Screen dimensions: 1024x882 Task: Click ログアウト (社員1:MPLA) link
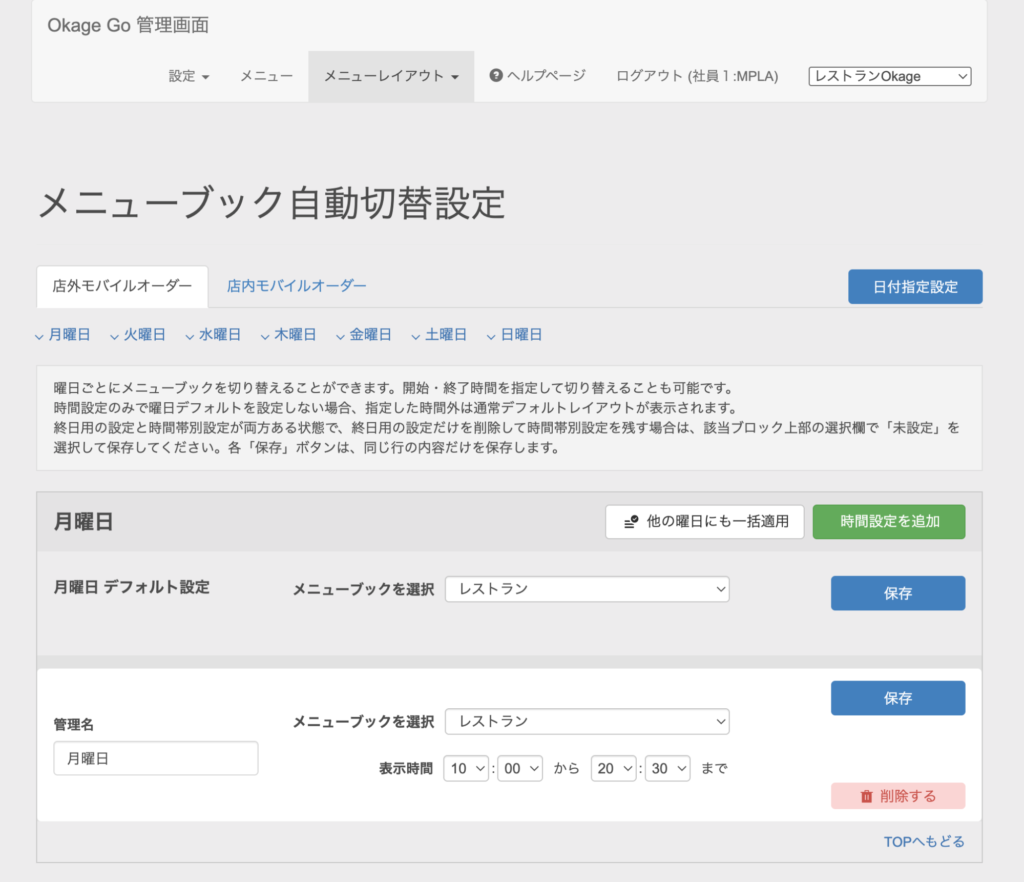[x=697, y=76]
